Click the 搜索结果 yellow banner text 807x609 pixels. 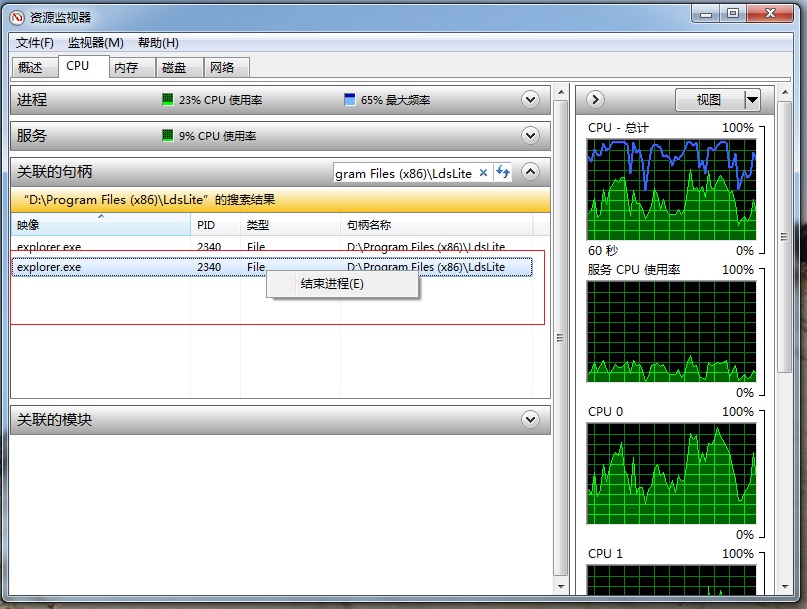coord(149,200)
